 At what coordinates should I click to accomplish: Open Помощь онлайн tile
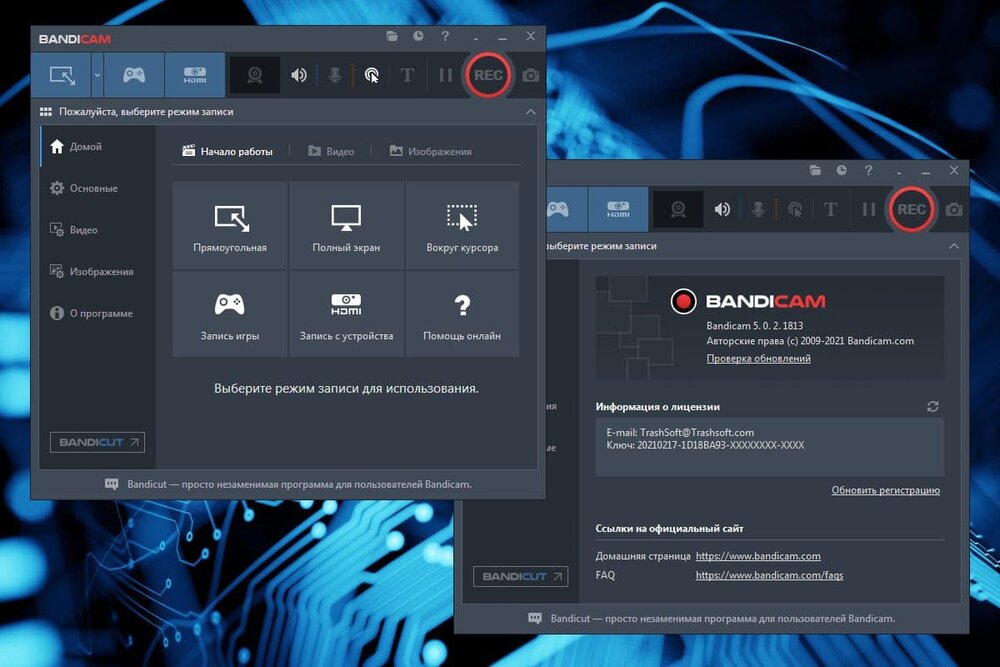pos(462,314)
